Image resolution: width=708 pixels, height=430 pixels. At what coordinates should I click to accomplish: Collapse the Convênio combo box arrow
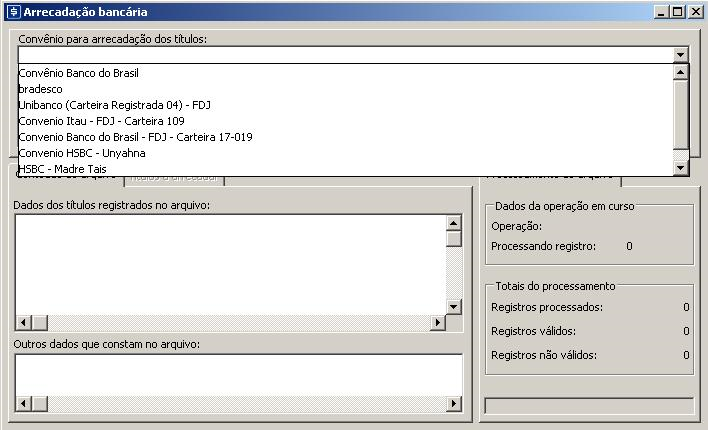coord(680,56)
